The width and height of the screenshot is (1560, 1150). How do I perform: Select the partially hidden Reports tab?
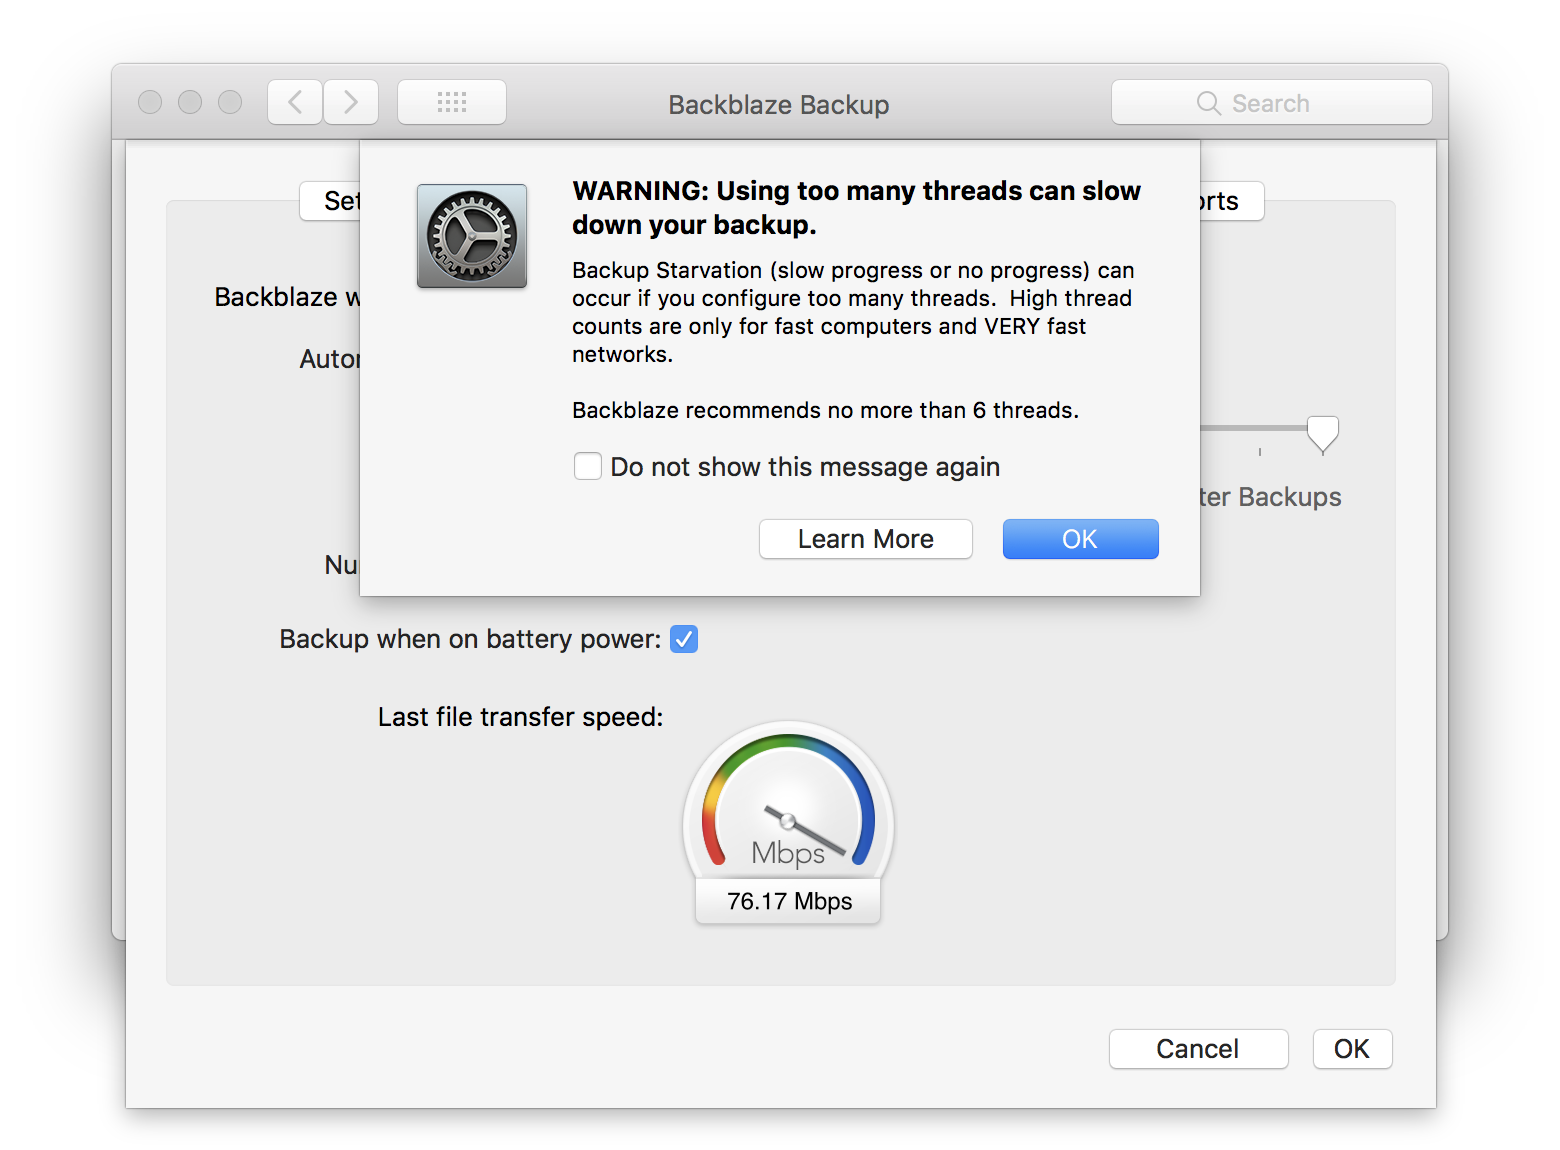pyautogui.click(x=1232, y=201)
